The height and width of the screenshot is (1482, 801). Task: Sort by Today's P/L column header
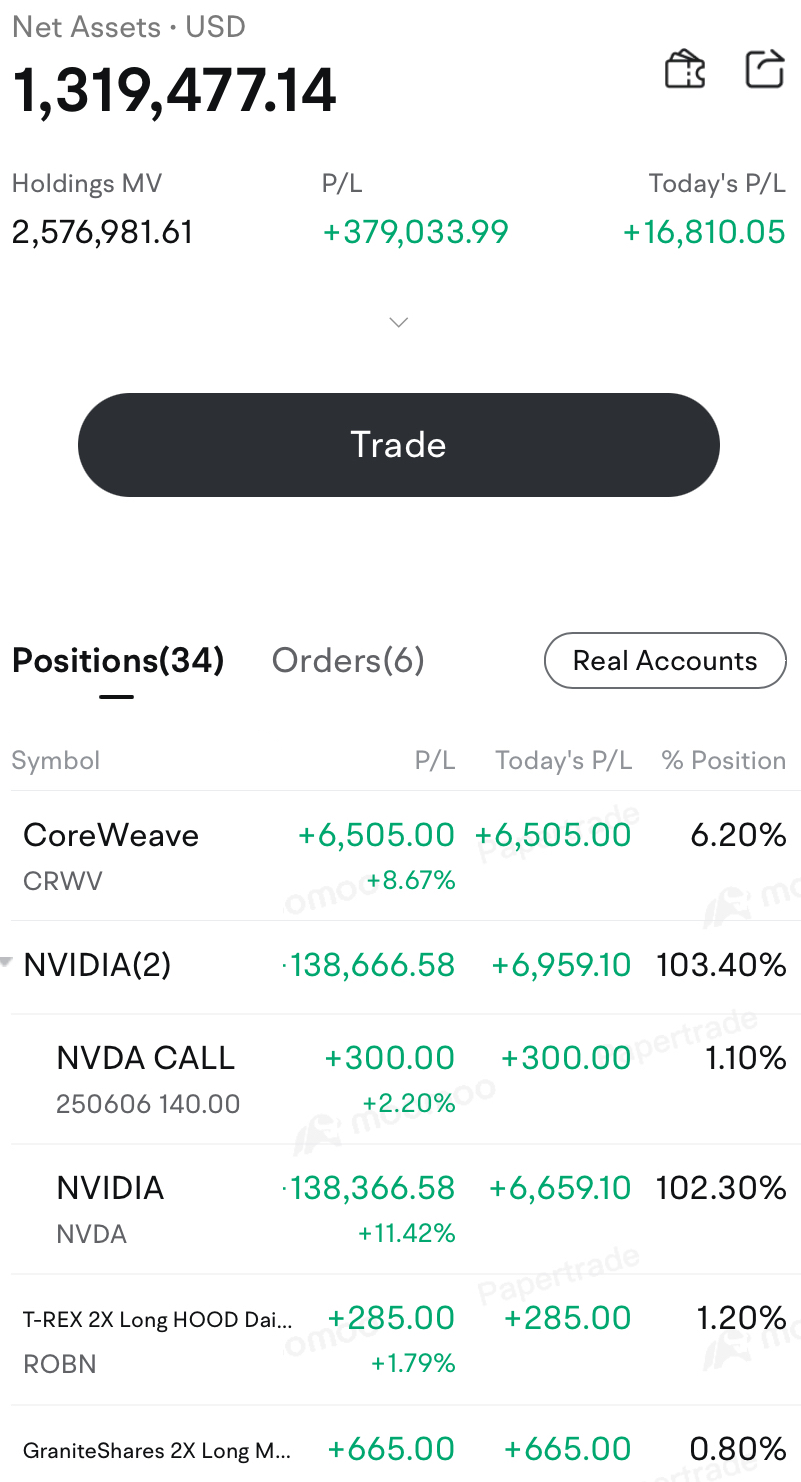563,761
